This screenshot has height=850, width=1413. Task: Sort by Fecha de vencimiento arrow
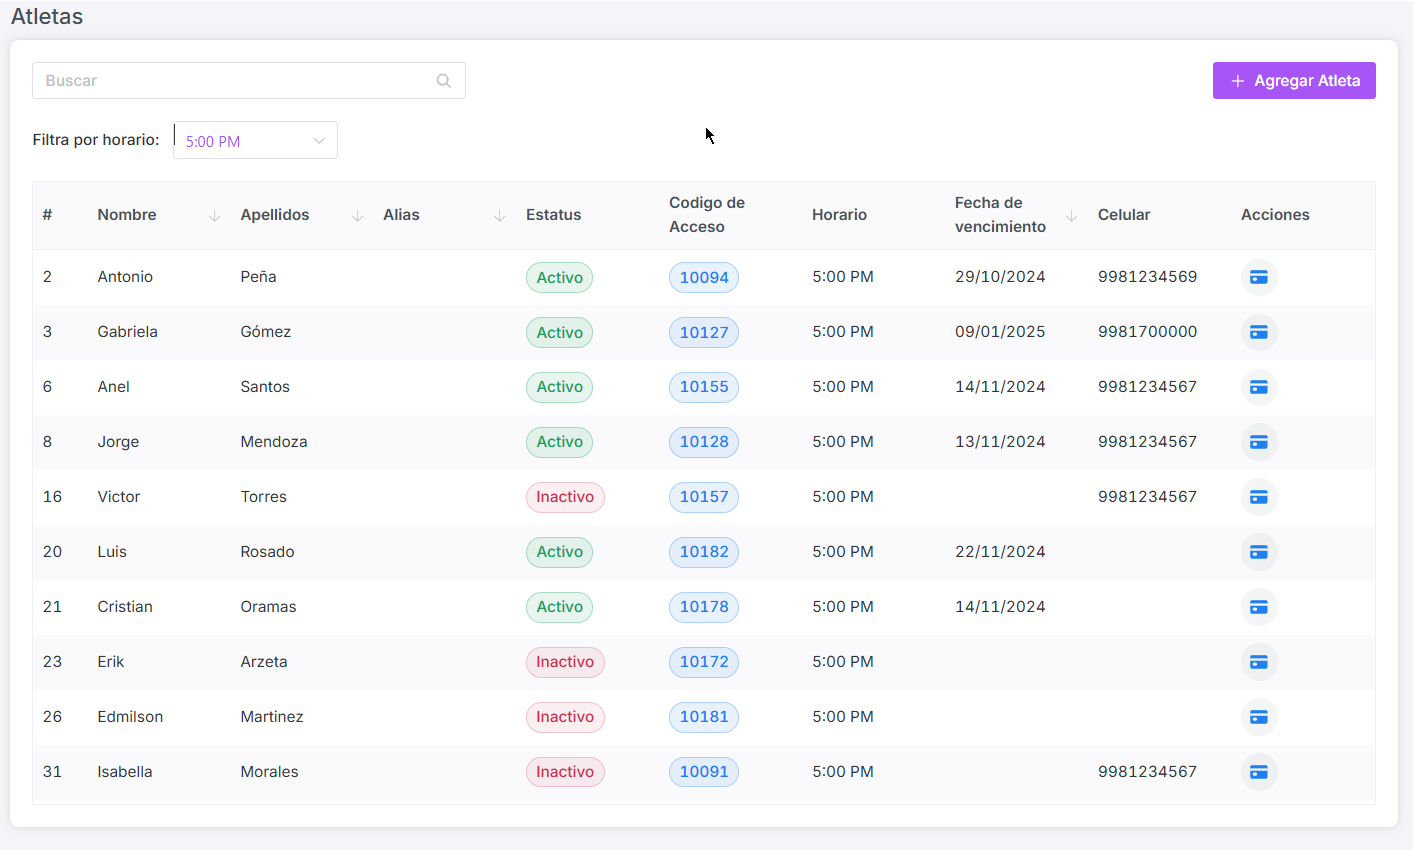pos(1071,216)
